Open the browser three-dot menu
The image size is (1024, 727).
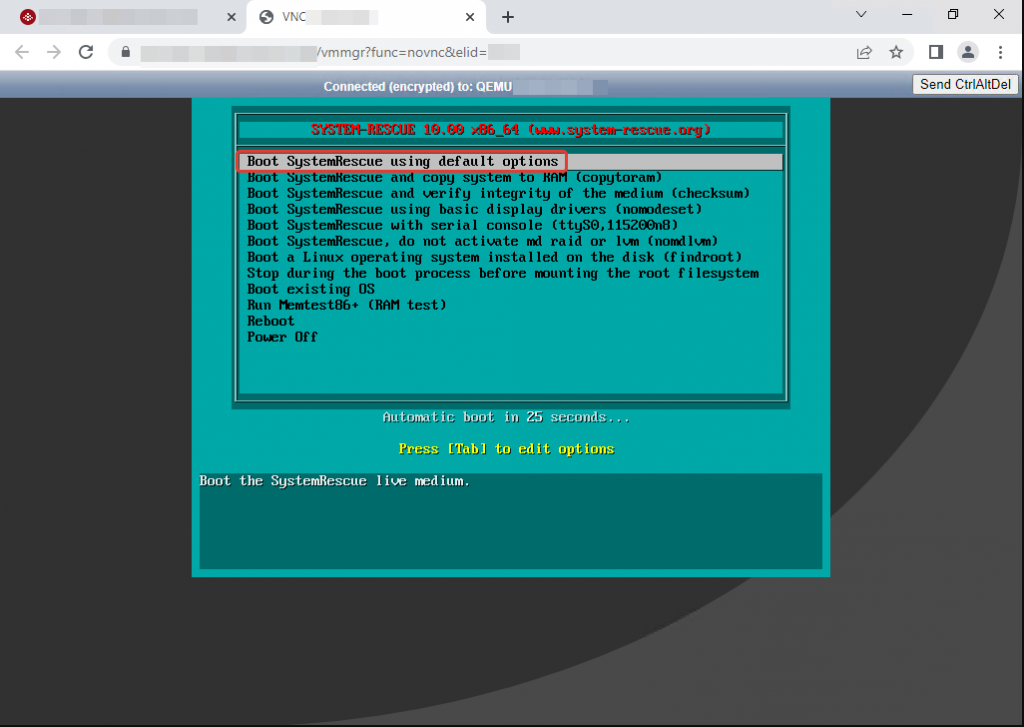[x=1000, y=52]
